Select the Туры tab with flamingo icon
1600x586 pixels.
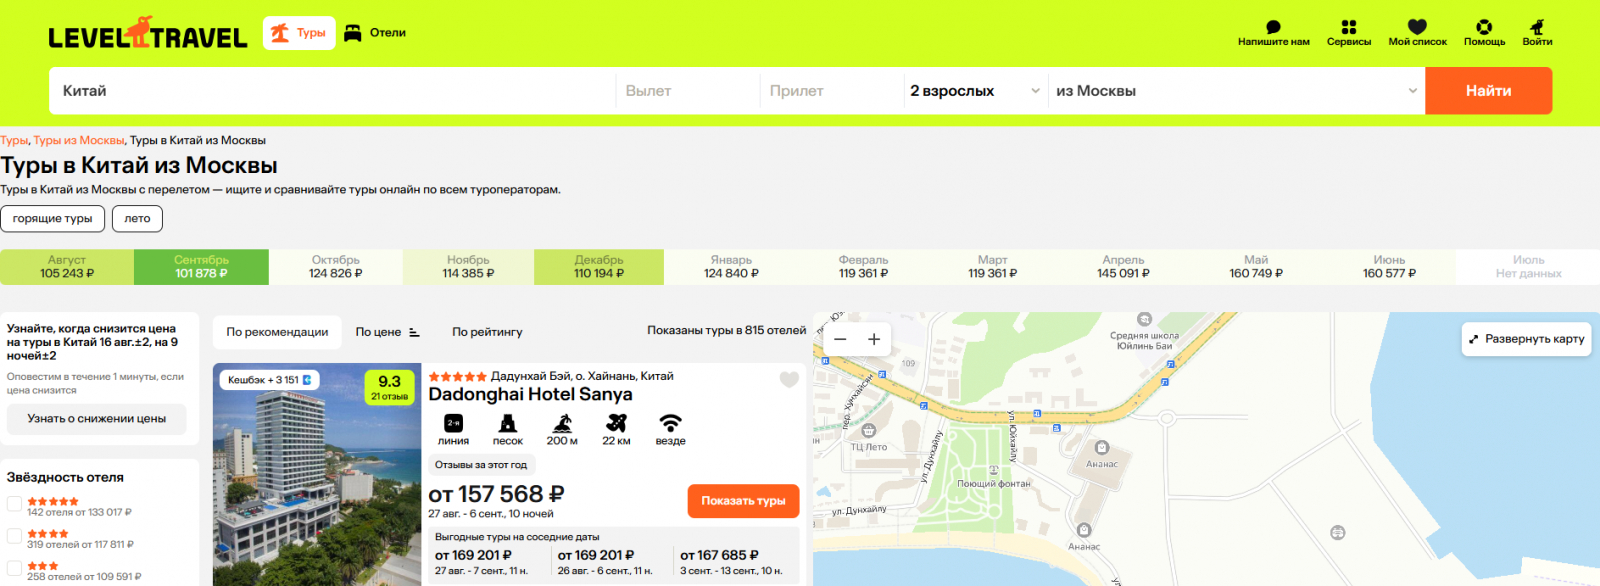299,33
